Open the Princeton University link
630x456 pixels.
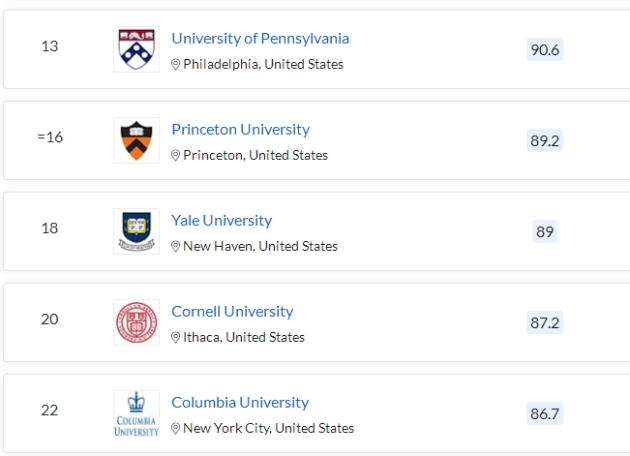pyautogui.click(x=240, y=129)
